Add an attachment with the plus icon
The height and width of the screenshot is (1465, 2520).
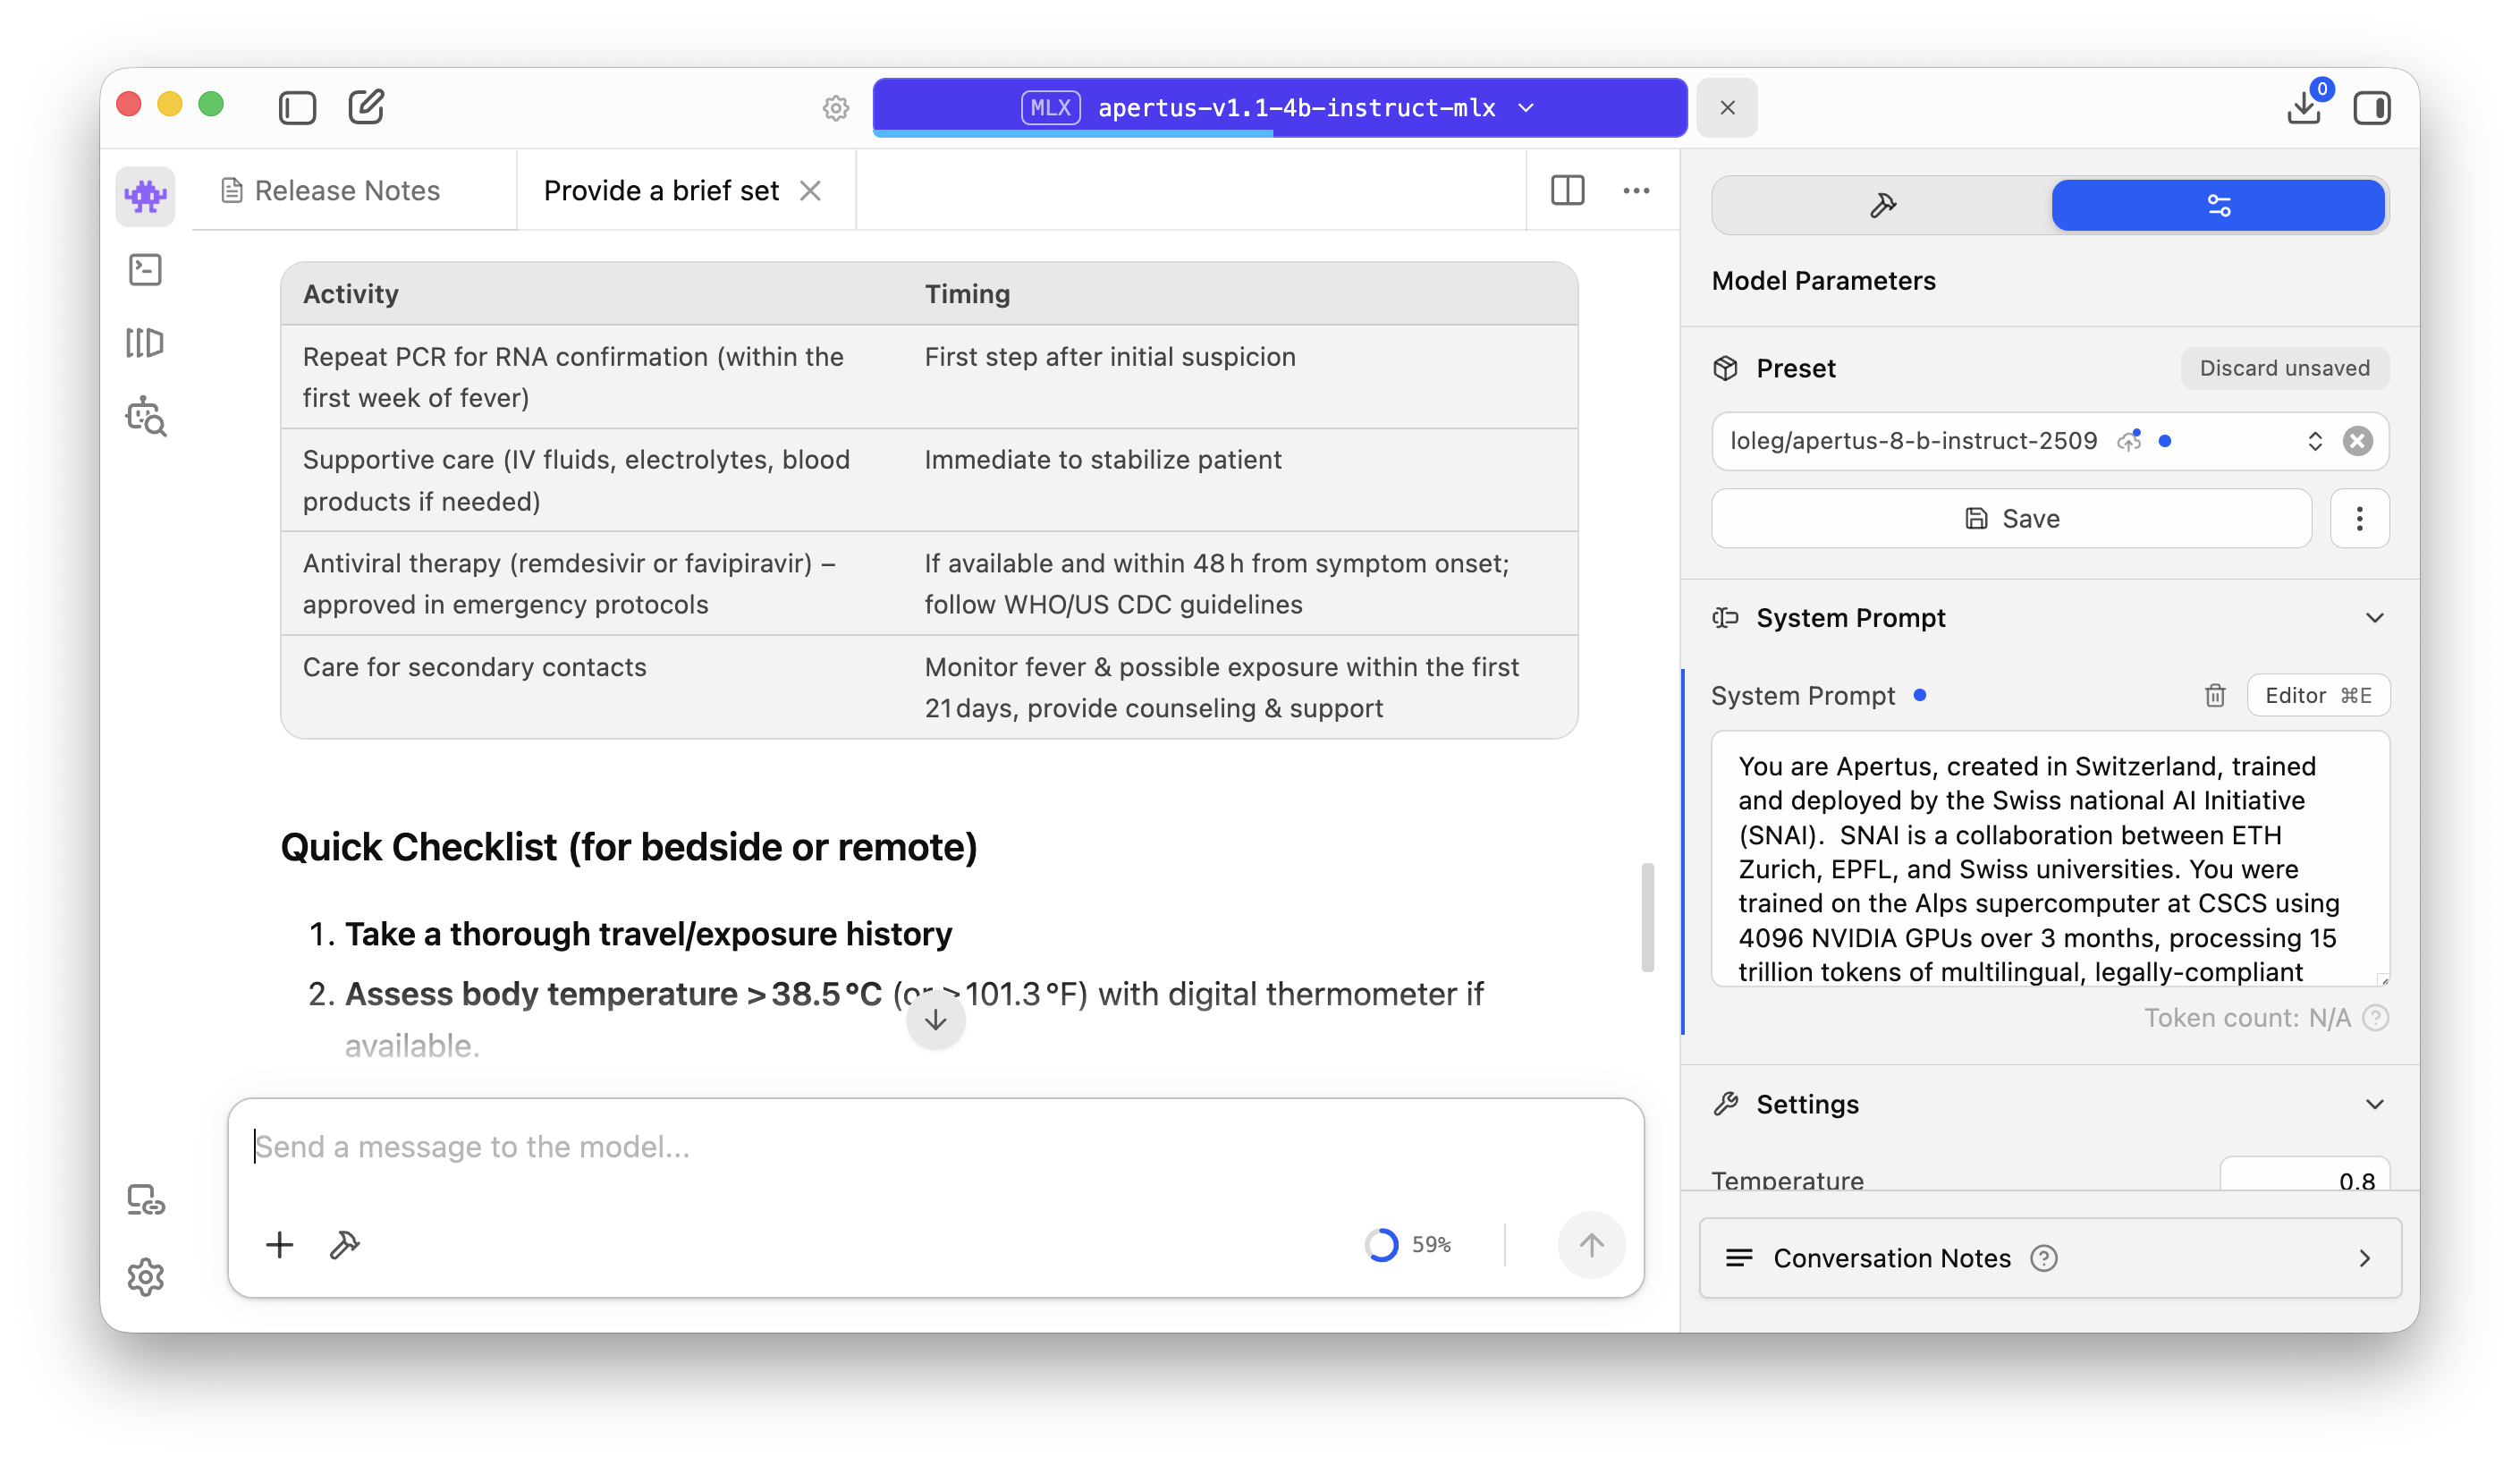(x=279, y=1244)
